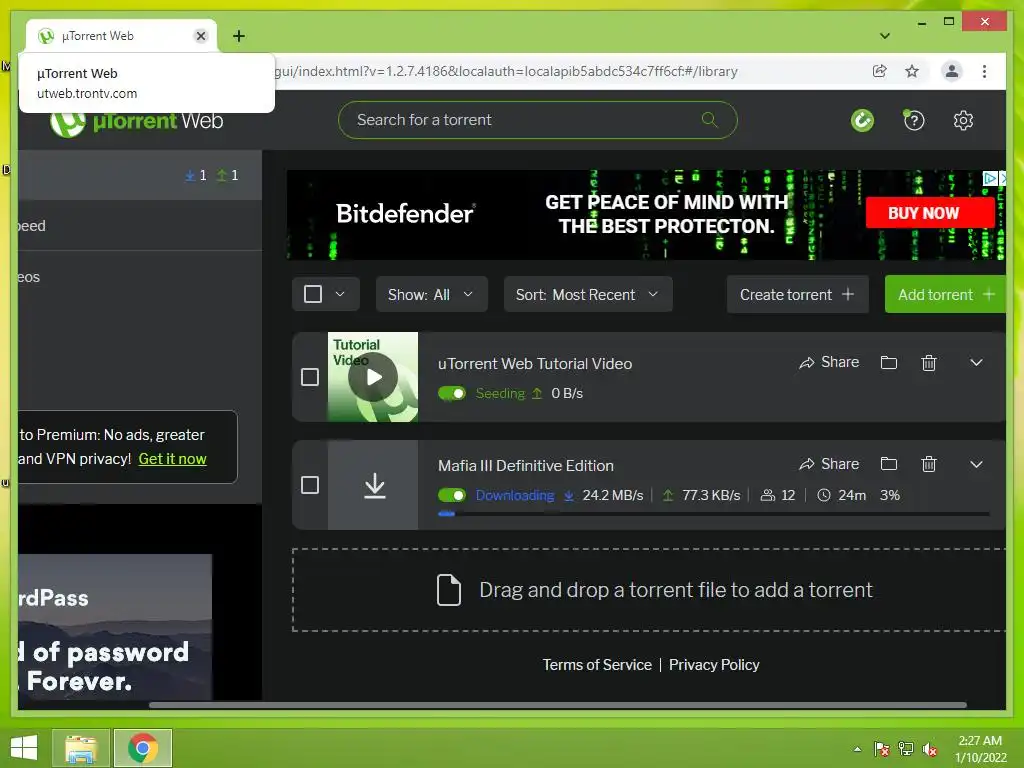Image resolution: width=1024 pixels, height=768 pixels.
Task: Delete the uTorrent Web Tutorial Video torrent
Action: 929,362
